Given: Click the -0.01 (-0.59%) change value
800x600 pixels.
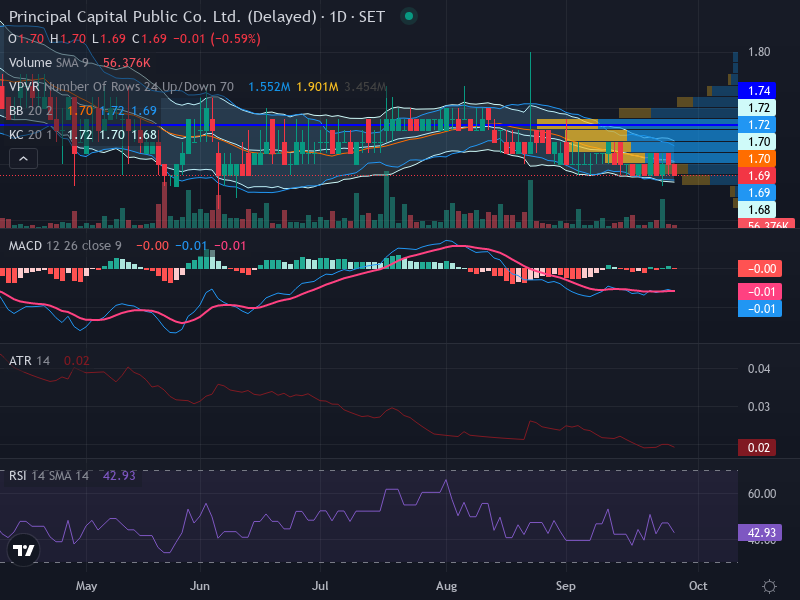Looking at the screenshot, I should pyautogui.click(x=217, y=39).
